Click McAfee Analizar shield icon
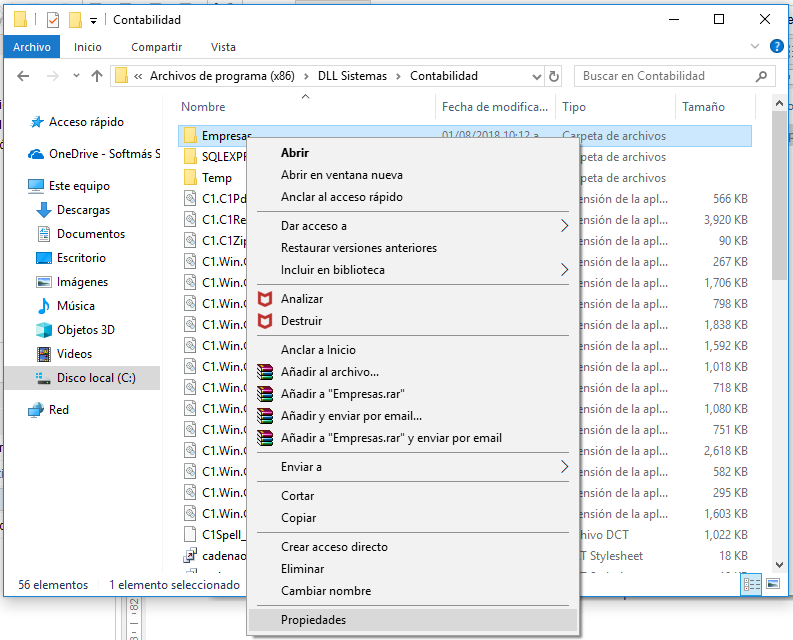793x640 pixels. 265,299
